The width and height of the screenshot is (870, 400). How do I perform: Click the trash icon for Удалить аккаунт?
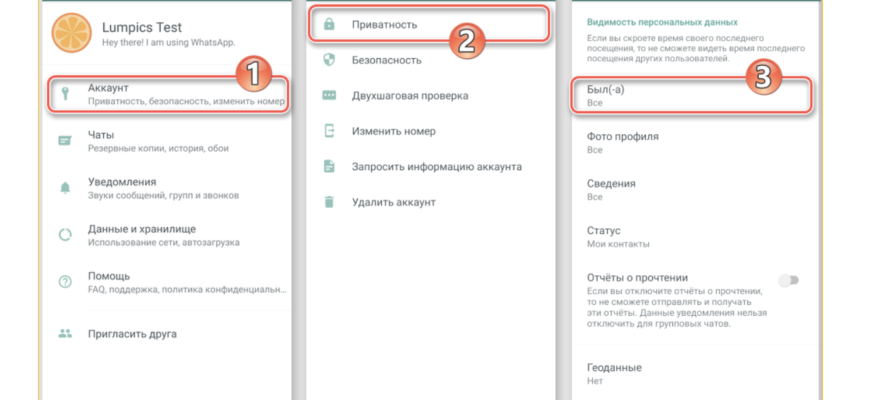tap(329, 202)
